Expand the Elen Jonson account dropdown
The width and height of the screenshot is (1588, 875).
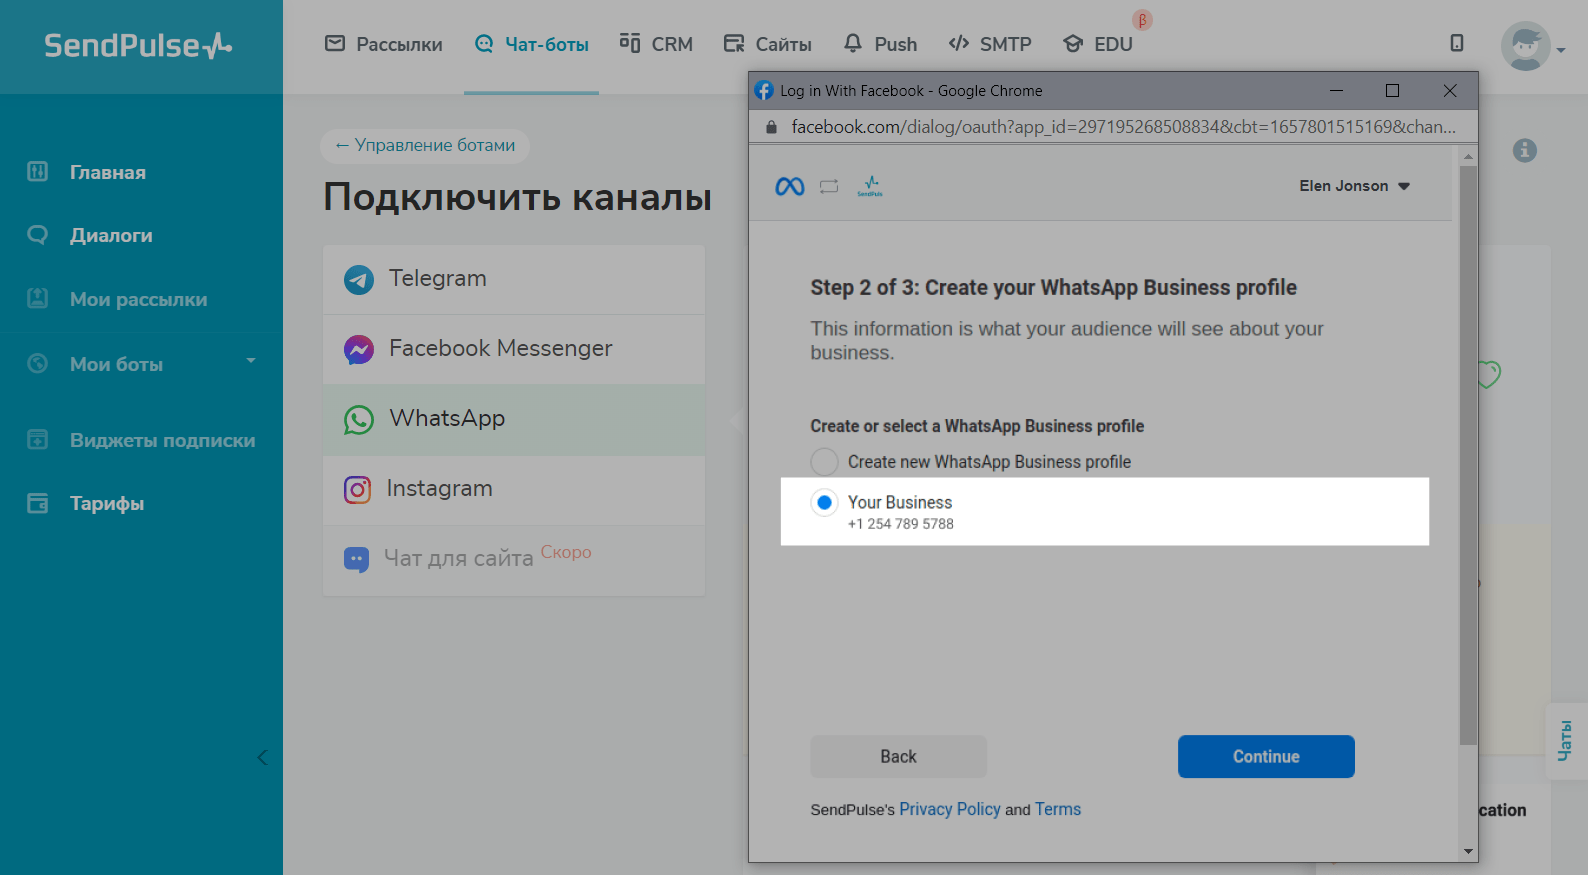(x=1354, y=186)
